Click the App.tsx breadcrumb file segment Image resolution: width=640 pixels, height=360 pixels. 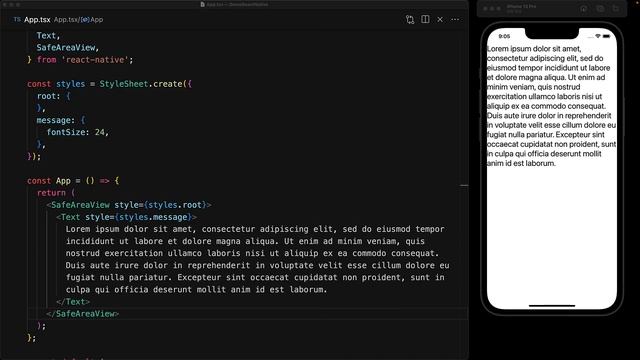pyautogui.click(x=66, y=20)
